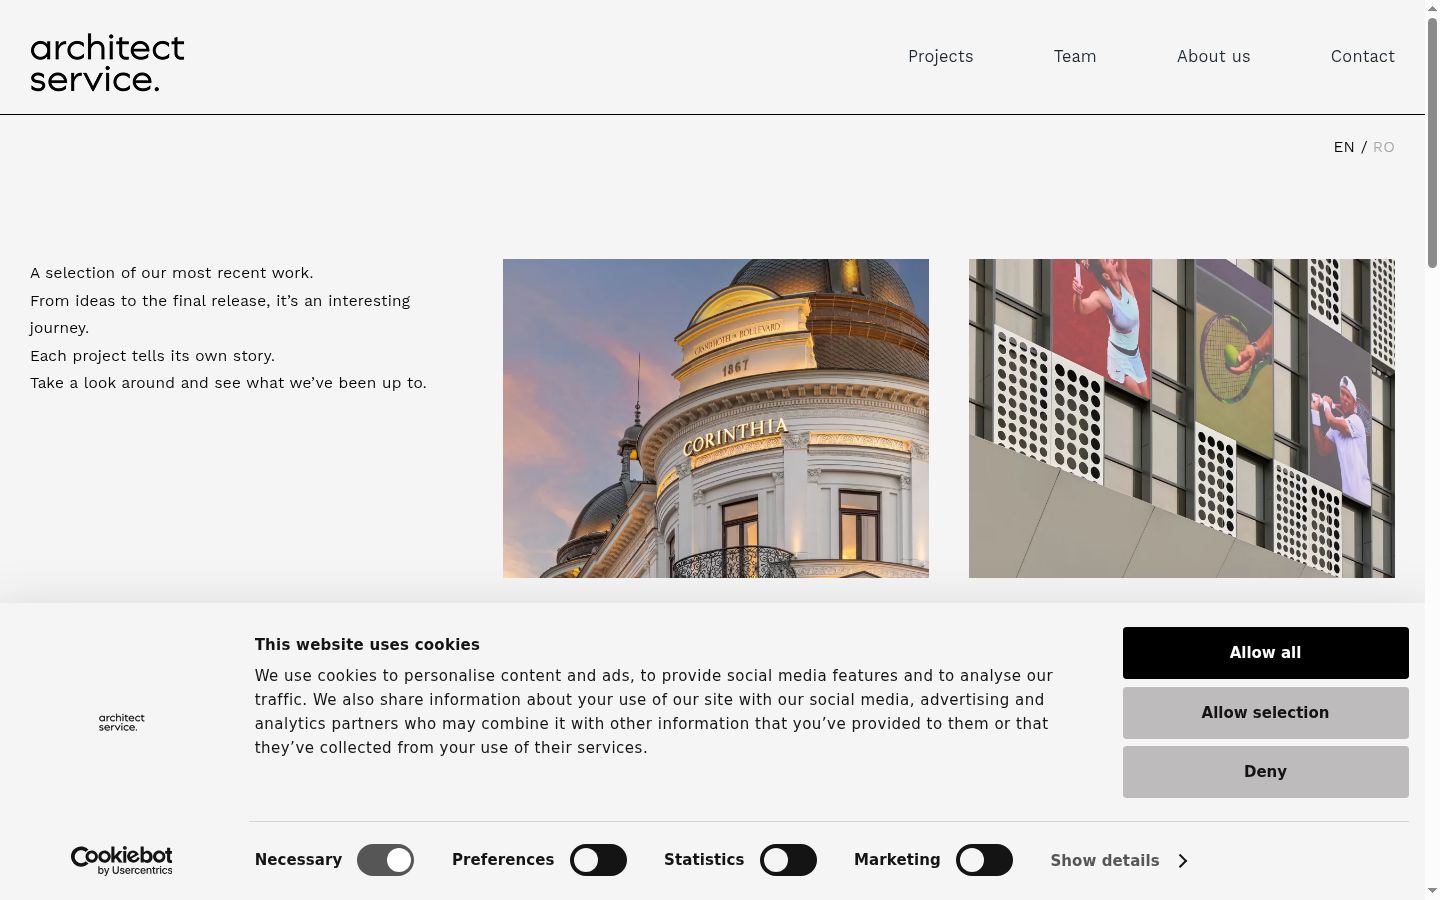The width and height of the screenshot is (1440, 900).
Task: Click the small architect service logo in cookie banner
Action: [122, 722]
